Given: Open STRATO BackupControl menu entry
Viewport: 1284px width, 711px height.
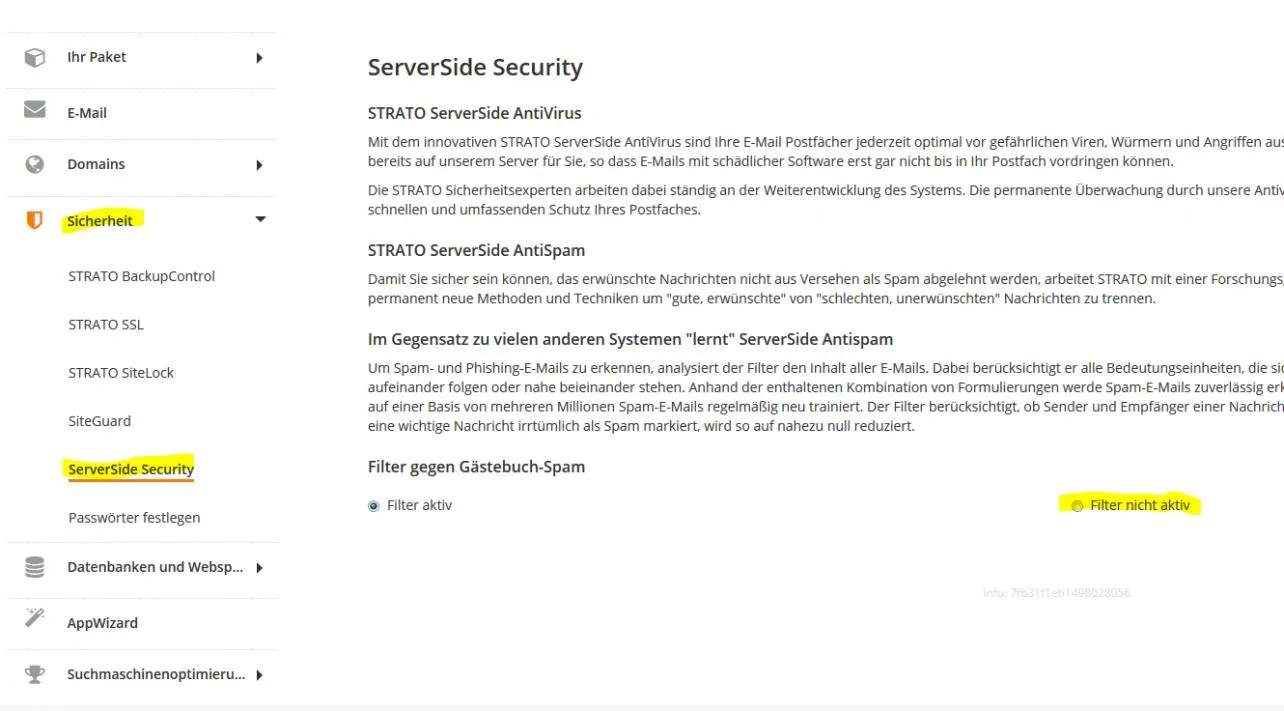Looking at the screenshot, I should pyautogui.click(x=141, y=276).
